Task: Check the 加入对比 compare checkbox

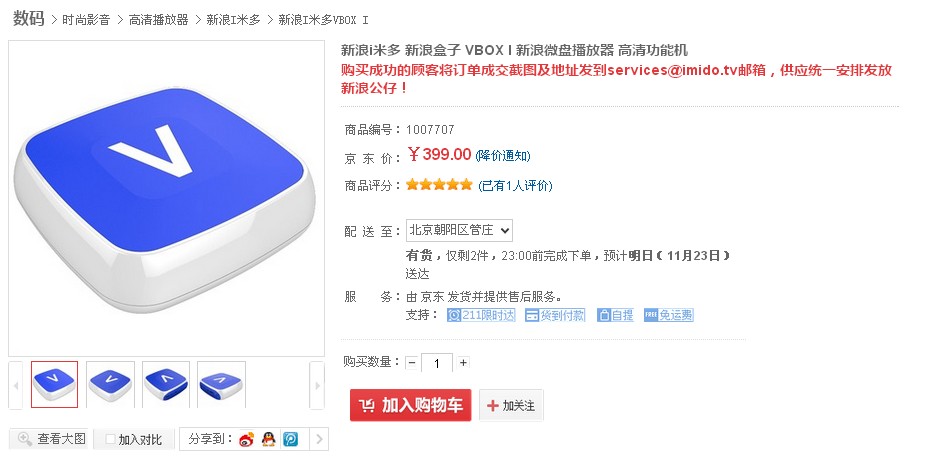Action: 111,439
